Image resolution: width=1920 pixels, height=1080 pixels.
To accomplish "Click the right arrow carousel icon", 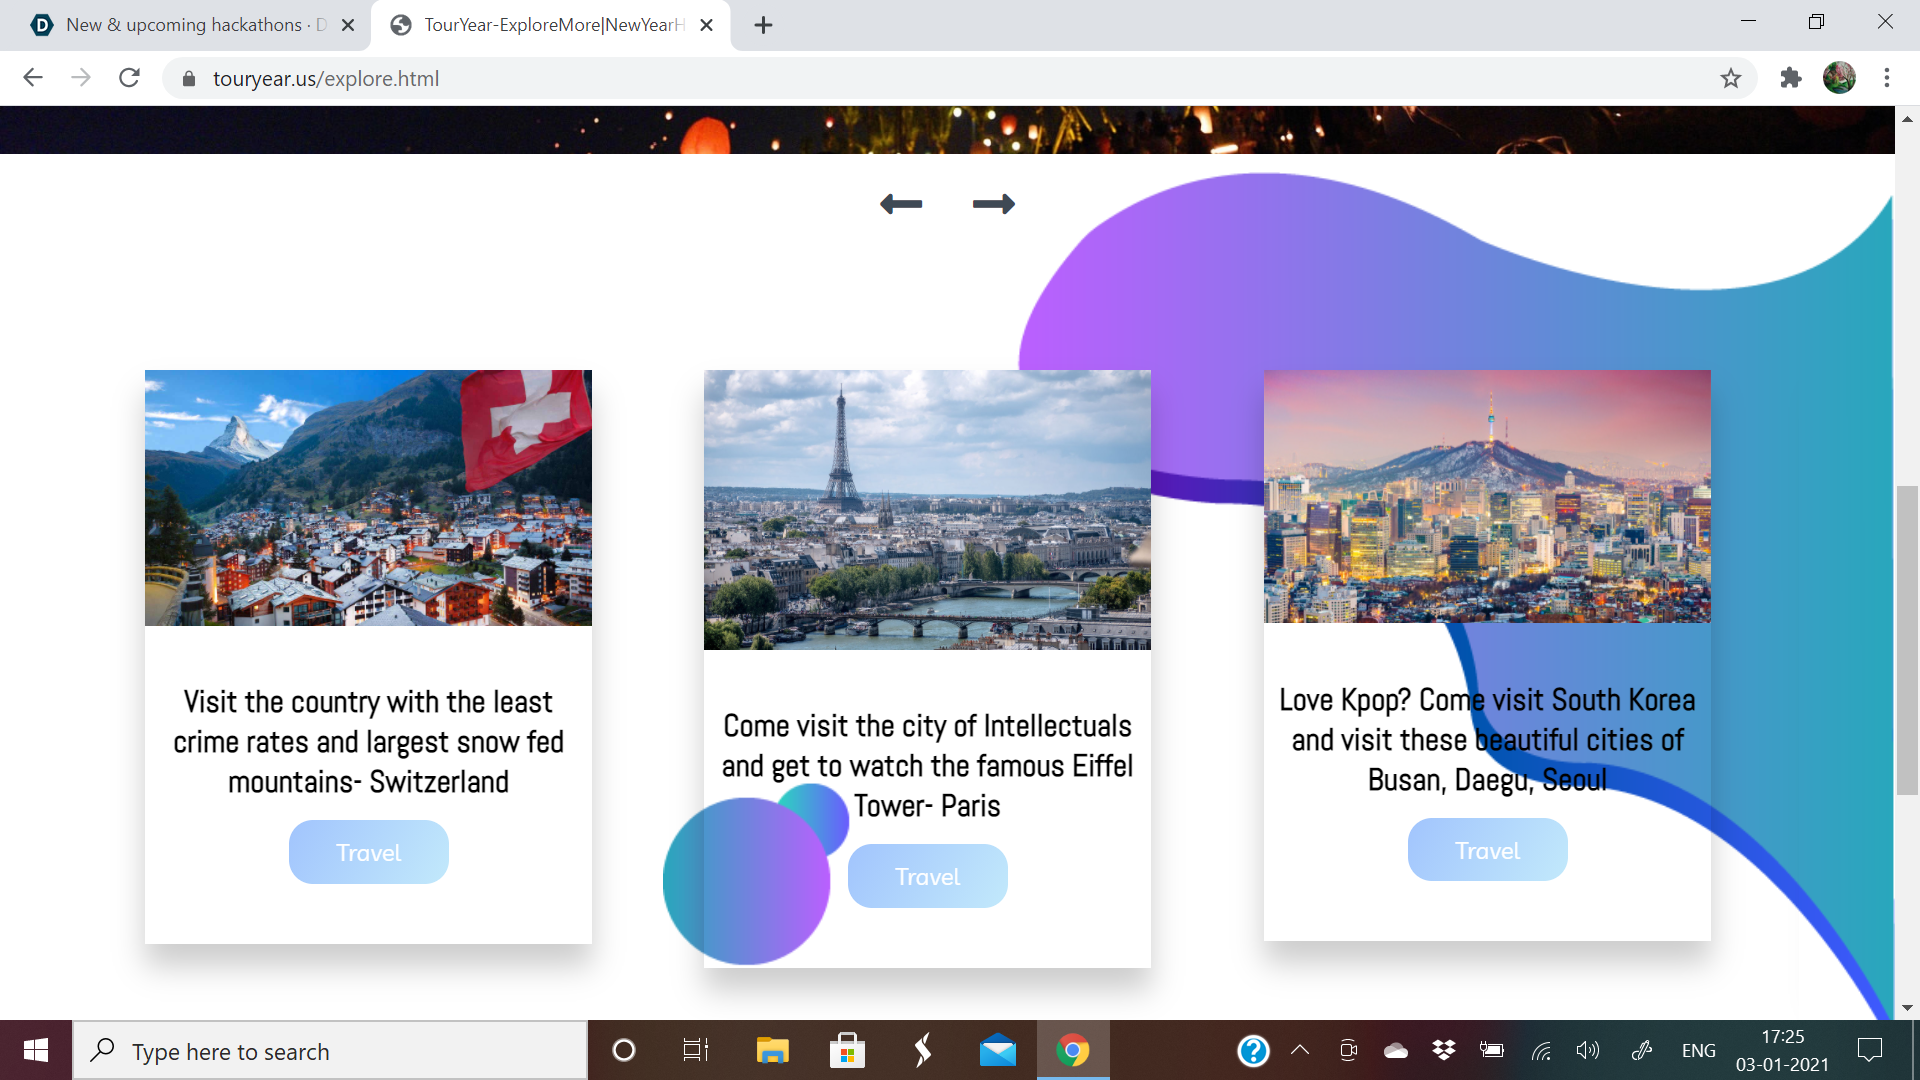I will coord(993,204).
